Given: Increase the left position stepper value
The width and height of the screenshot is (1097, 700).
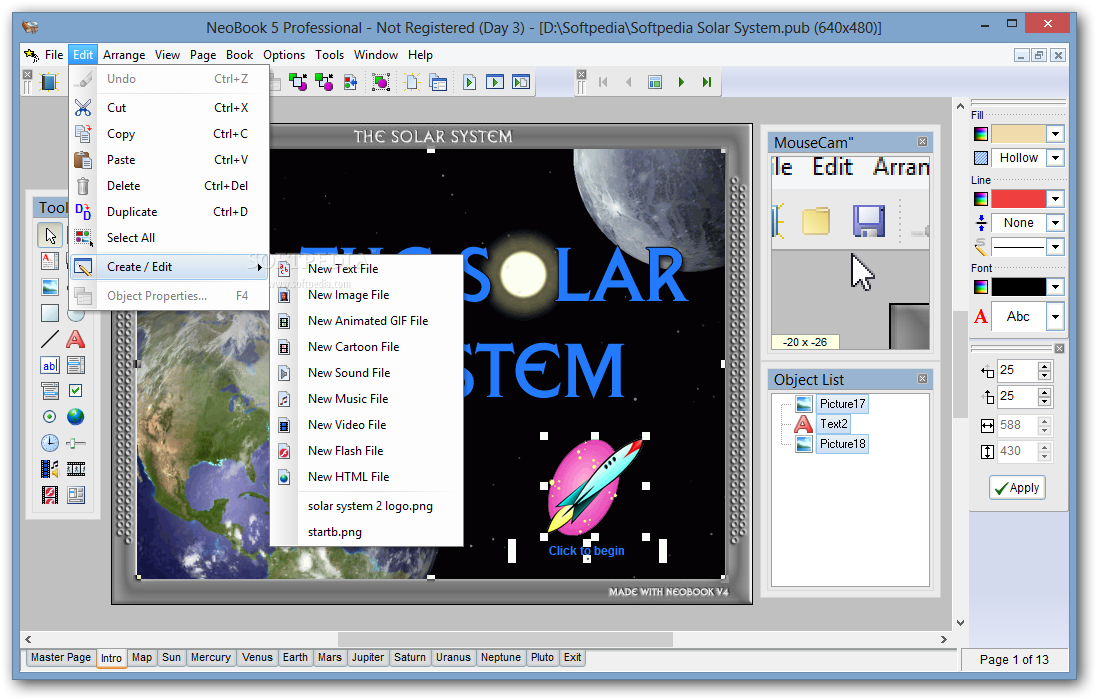Looking at the screenshot, I should click(x=1045, y=366).
